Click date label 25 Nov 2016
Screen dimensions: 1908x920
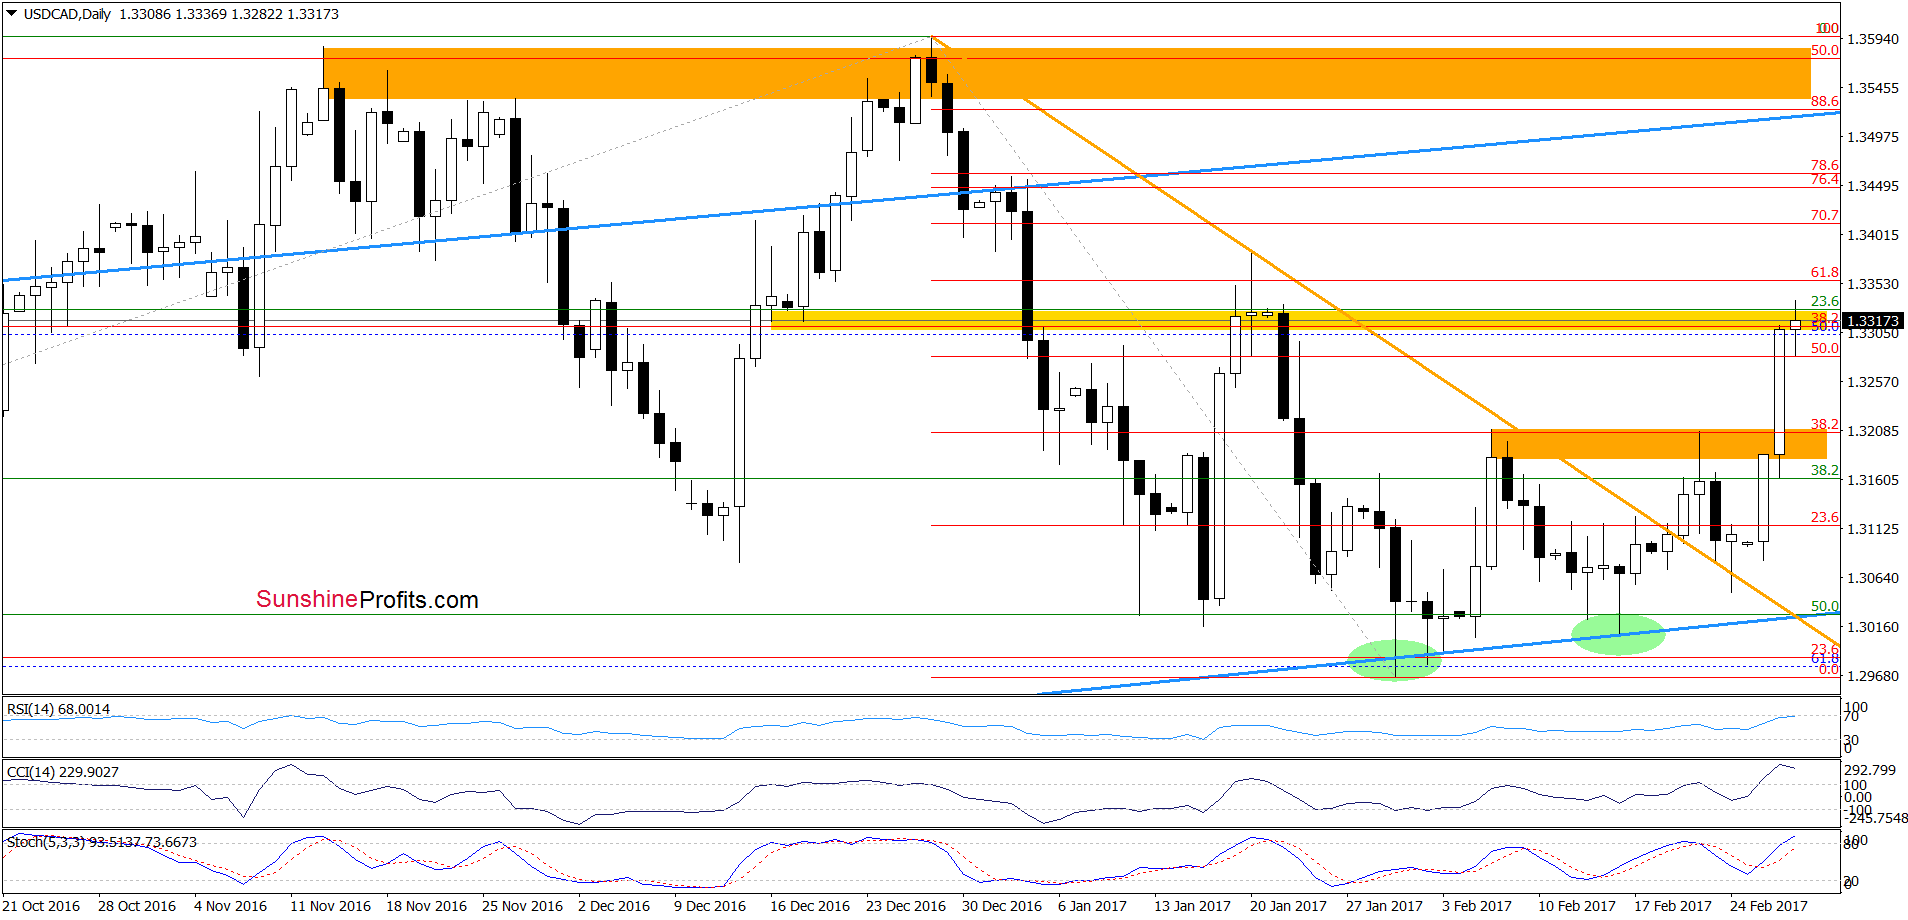point(522,906)
